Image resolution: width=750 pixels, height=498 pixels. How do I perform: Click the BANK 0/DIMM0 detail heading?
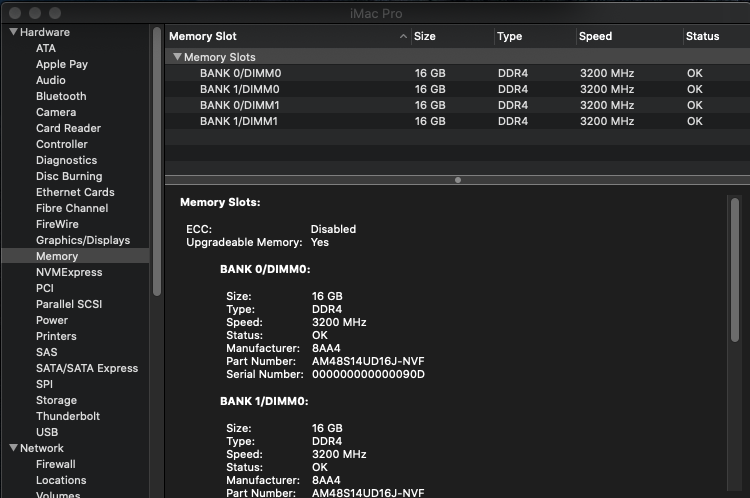tap(265, 269)
